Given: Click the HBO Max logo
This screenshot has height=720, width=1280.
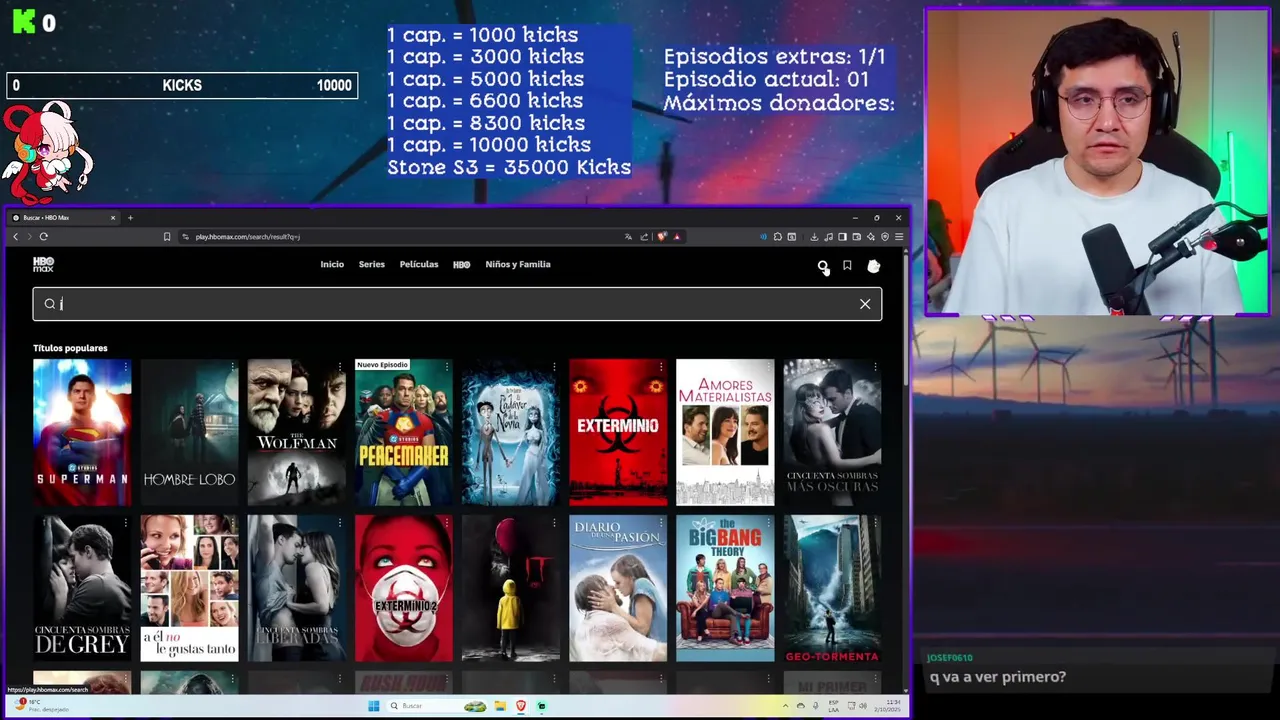Looking at the screenshot, I should pyautogui.click(x=43, y=265).
